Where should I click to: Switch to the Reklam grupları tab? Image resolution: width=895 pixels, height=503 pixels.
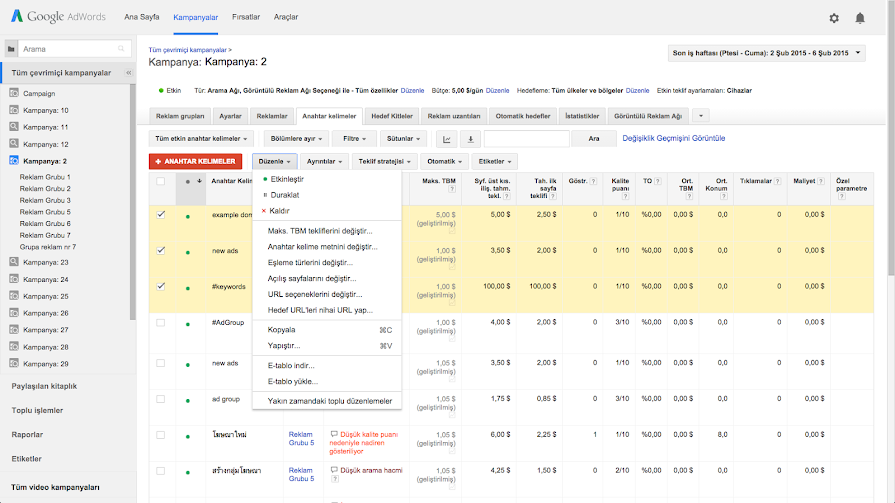[178, 116]
